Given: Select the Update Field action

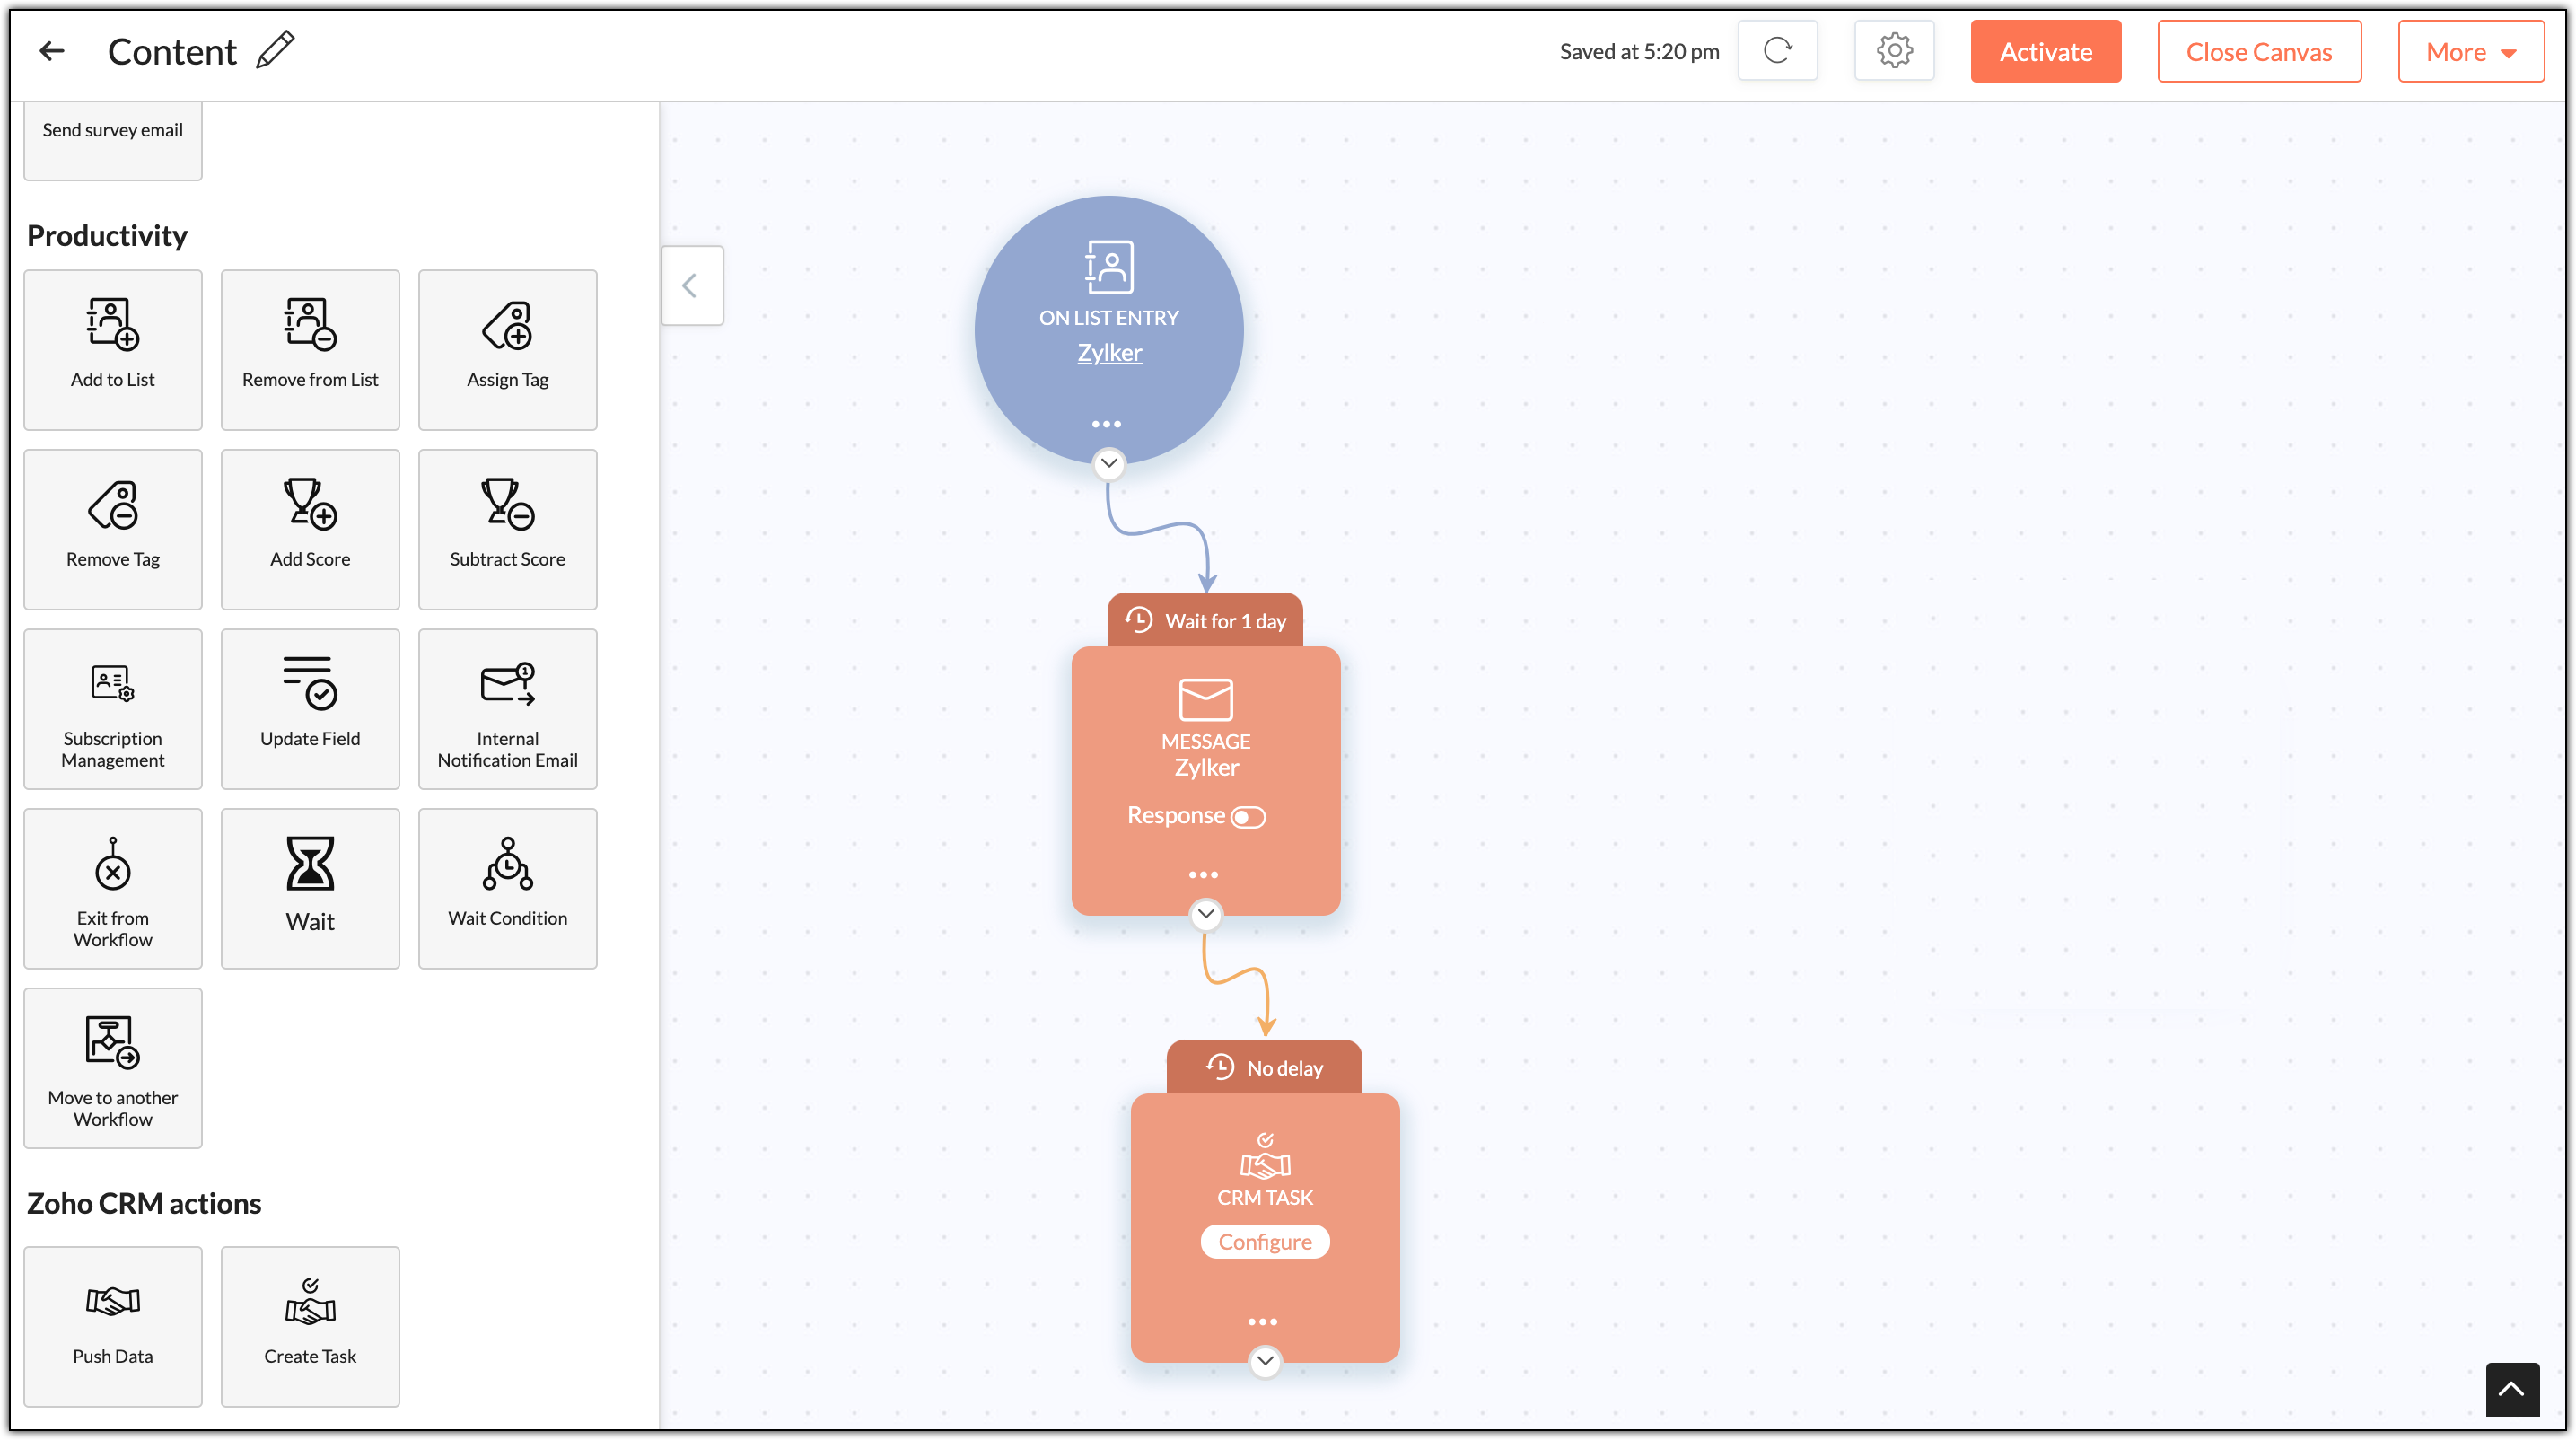Looking at the screenshot, I should pyautogui.click(x=310, y=709).
